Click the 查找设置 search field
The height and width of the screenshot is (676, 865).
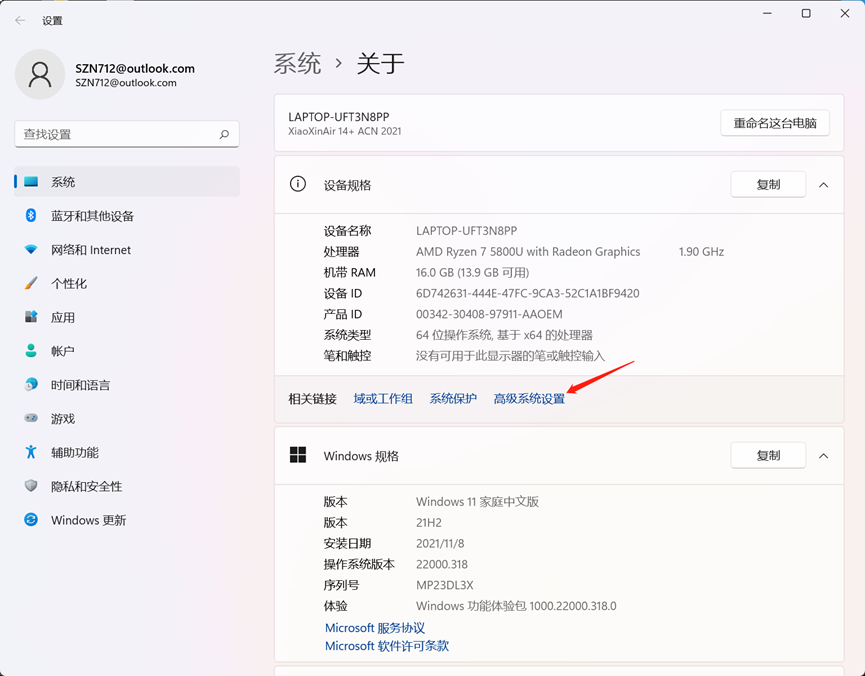pyautogui.click(x=127, y=134)
